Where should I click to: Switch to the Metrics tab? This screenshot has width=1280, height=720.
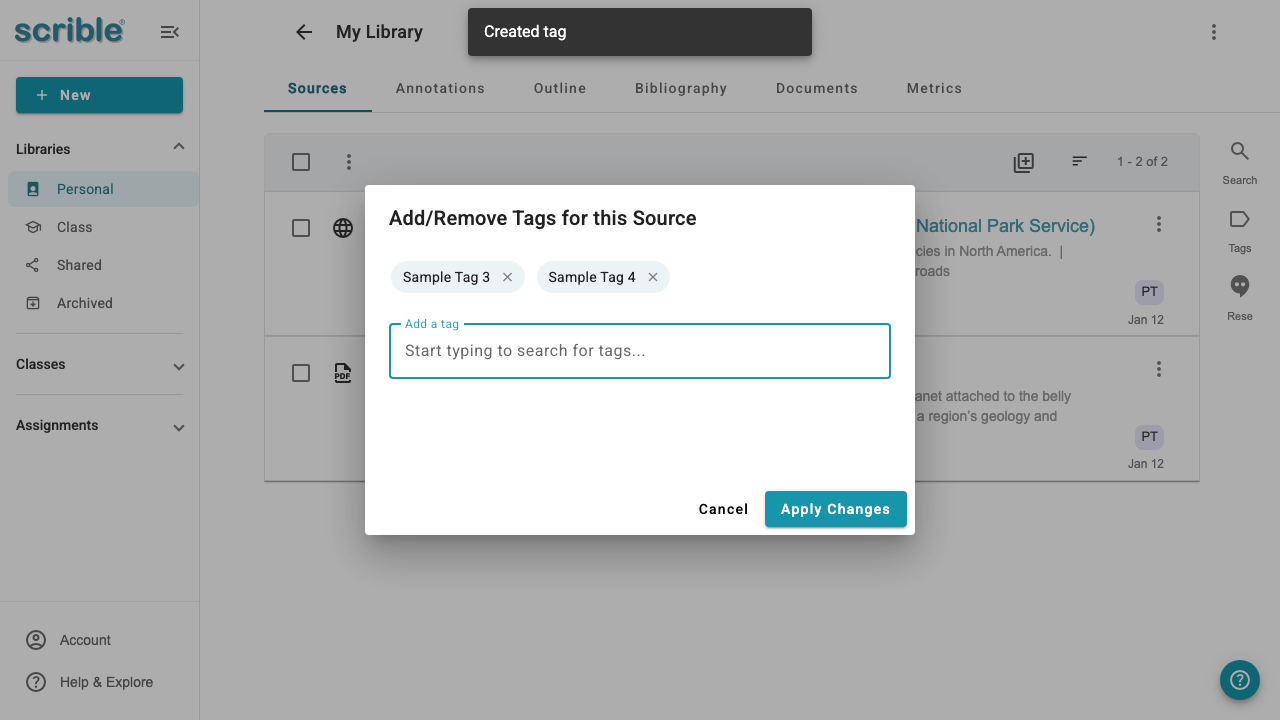(934, 88)
